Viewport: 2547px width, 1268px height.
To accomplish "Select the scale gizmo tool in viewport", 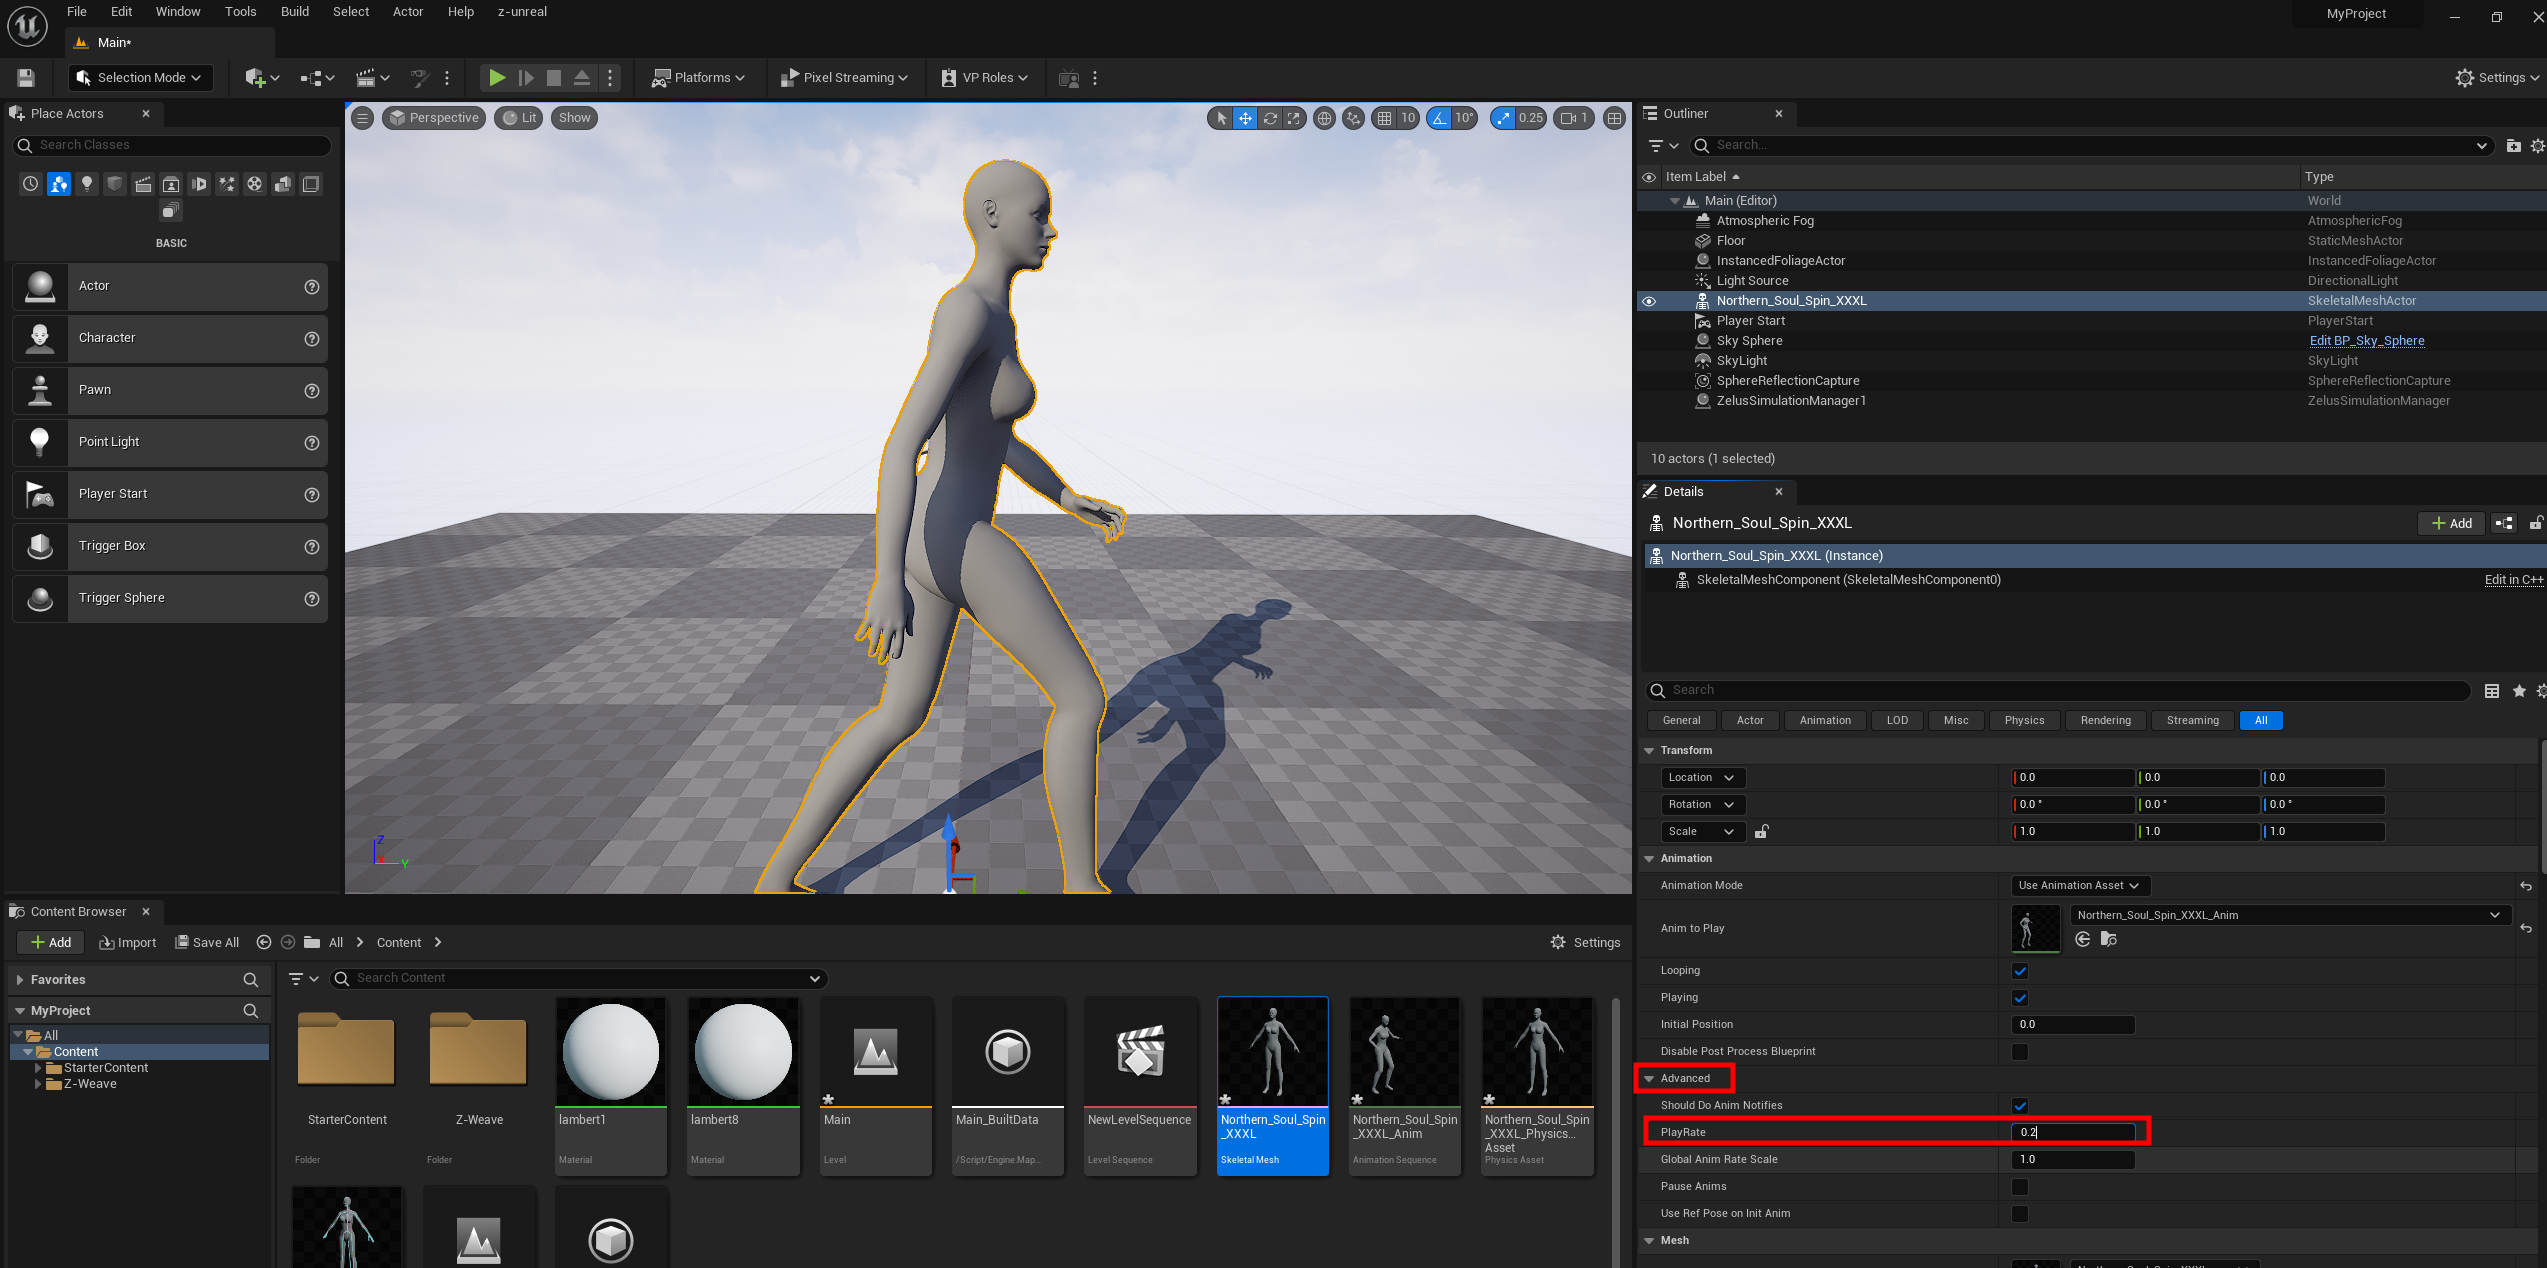I will click(1294, 118).
